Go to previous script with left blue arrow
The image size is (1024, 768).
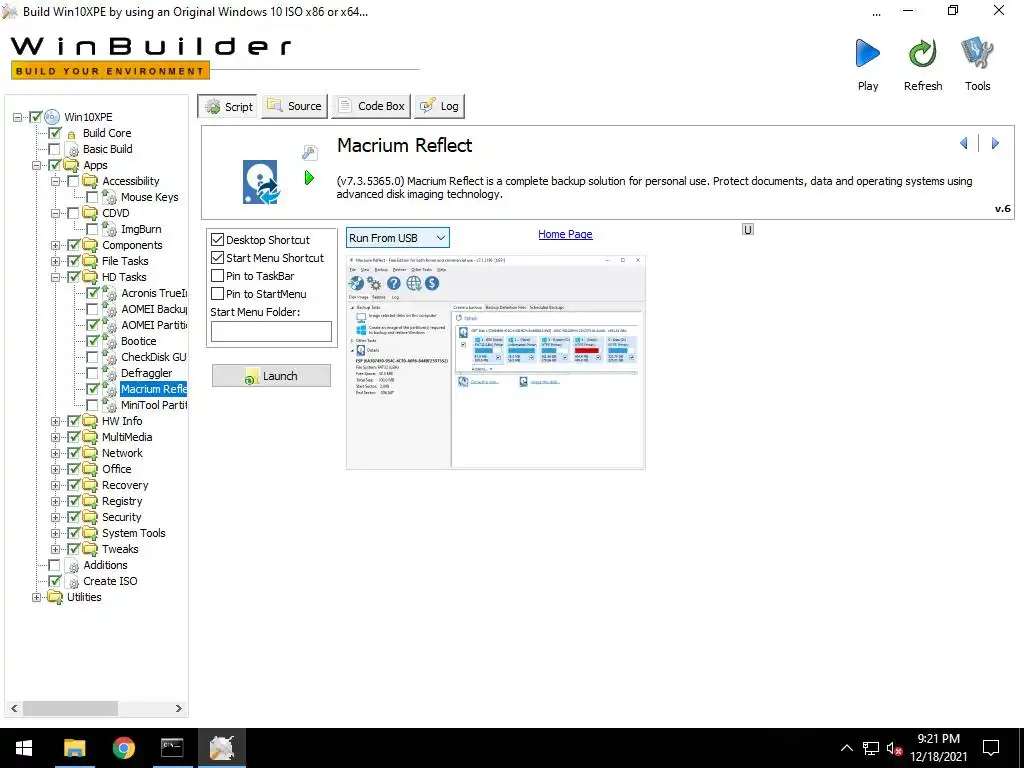click(964, 143)
